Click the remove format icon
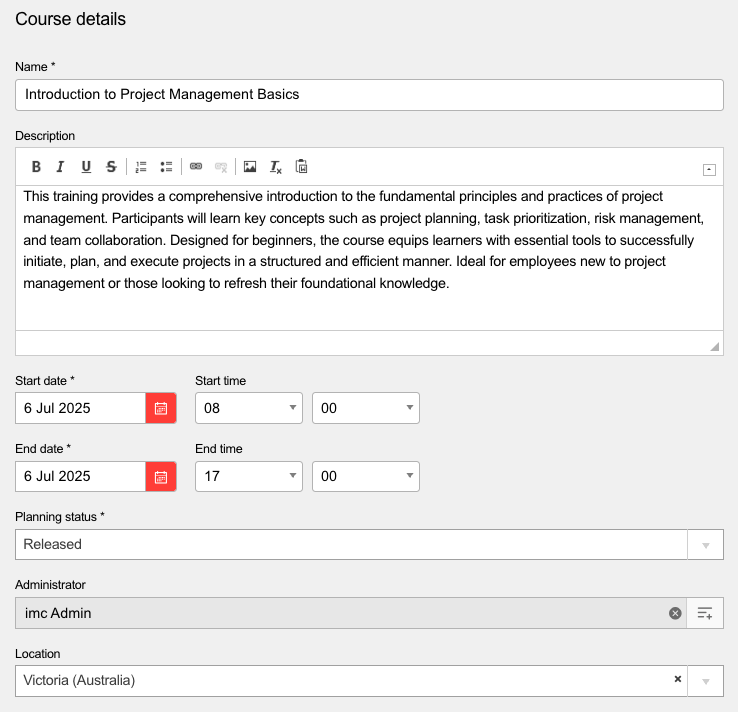The image size is (738, 712). [x=276, y=167]
